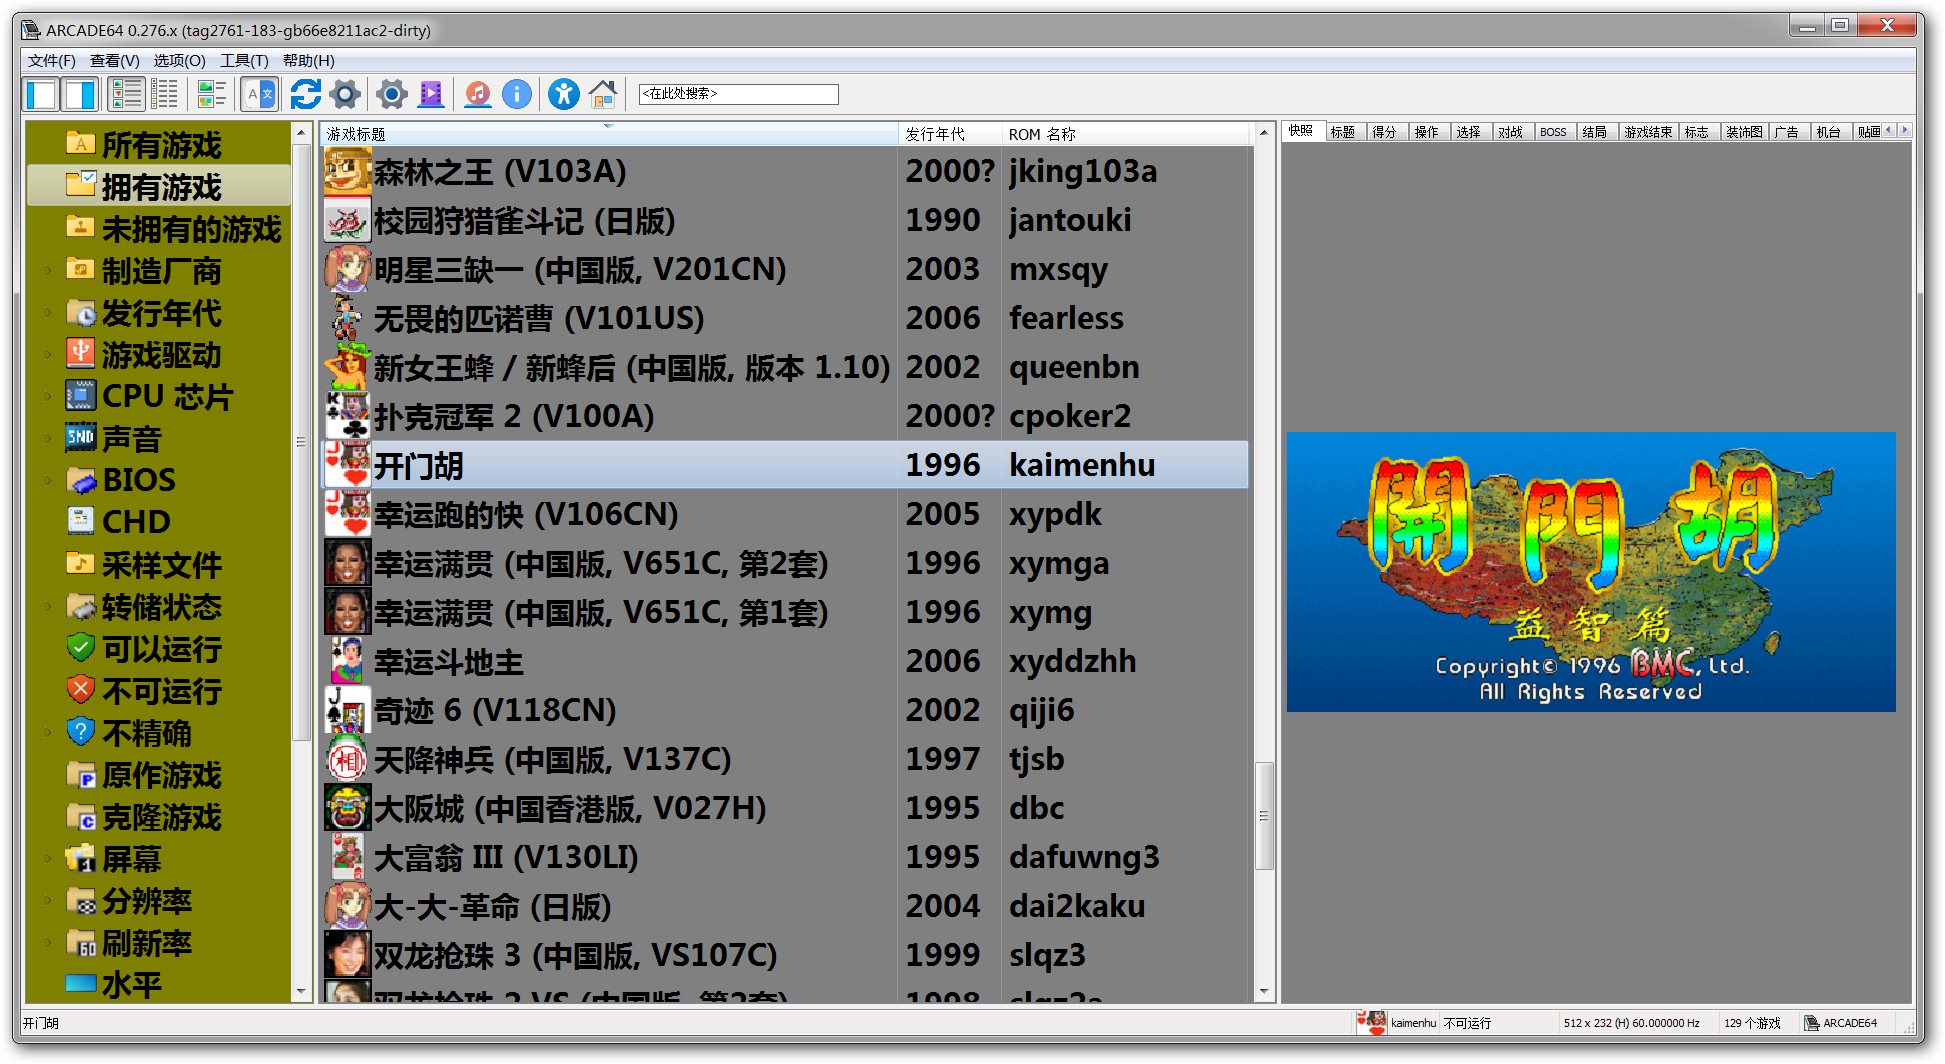Click the 大富翁 III game icon
Image resolution: width=1945 pixels, height=1064 pixels.
[348, 857]
